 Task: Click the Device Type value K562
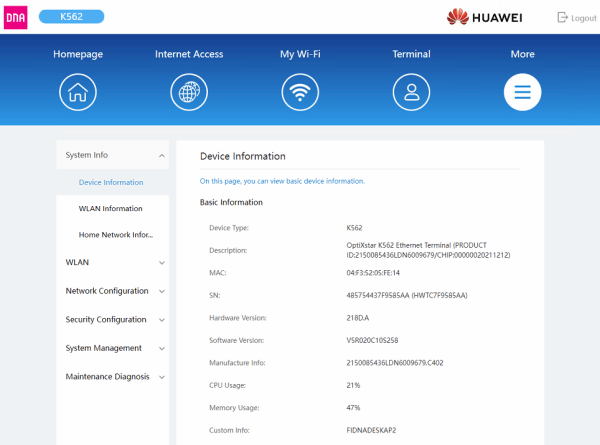click(x=354, y=228)
